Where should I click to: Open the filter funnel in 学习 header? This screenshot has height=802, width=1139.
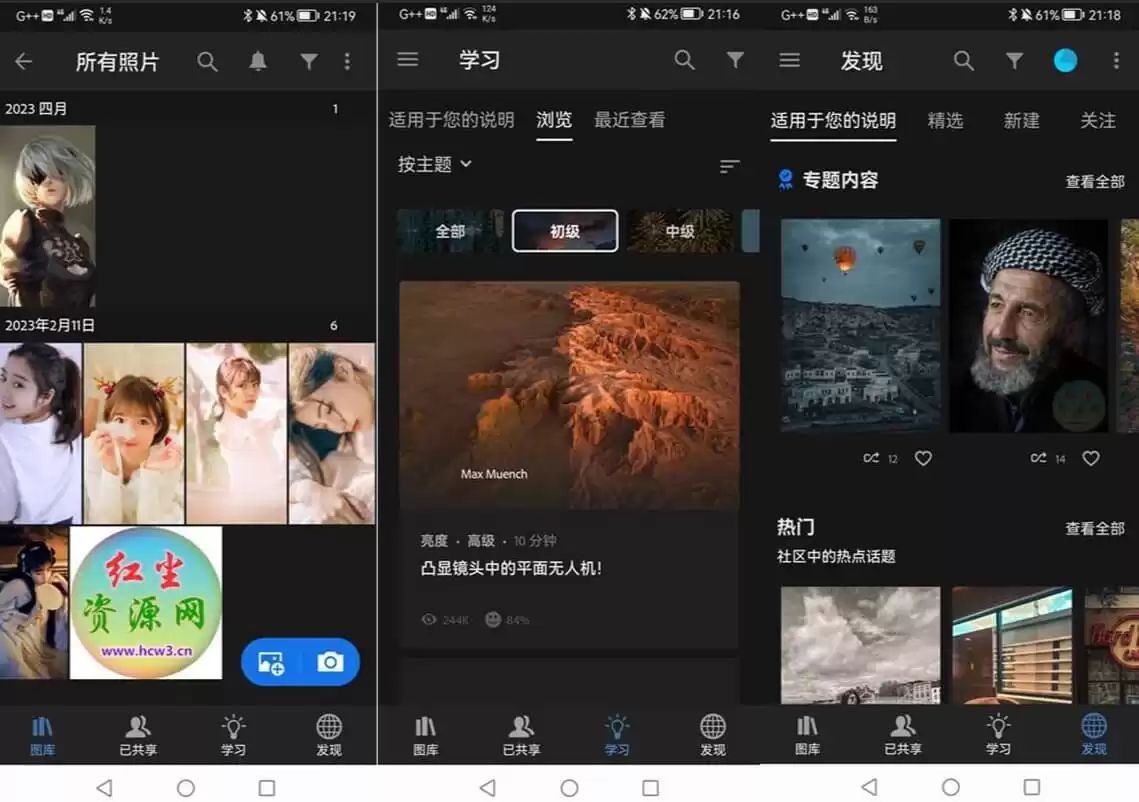tap(735, 60)
